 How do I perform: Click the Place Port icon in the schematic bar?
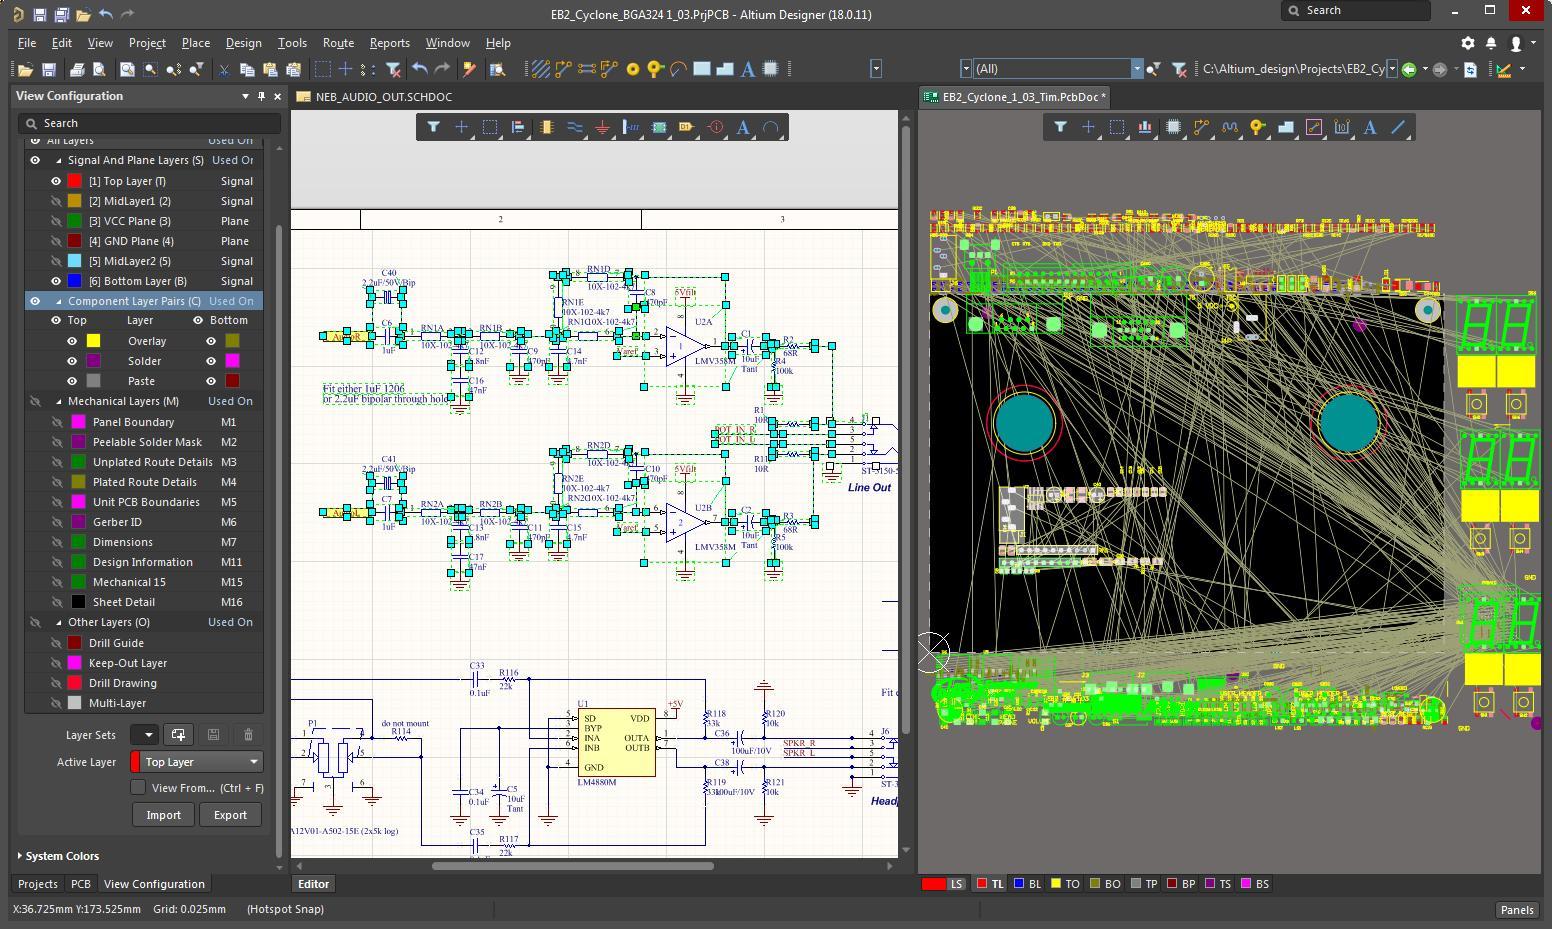click(x=687, y=127)
